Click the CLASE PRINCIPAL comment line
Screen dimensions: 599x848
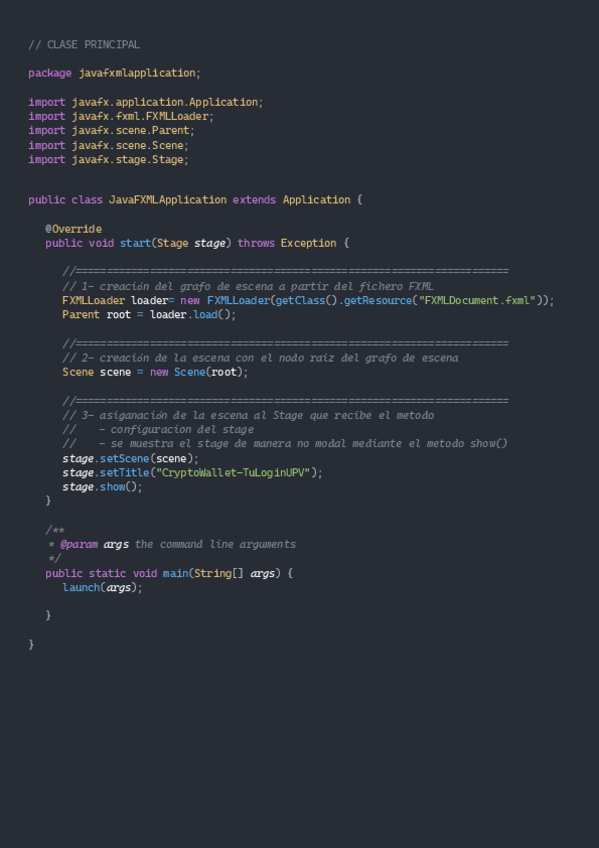[x=84, y=44]
